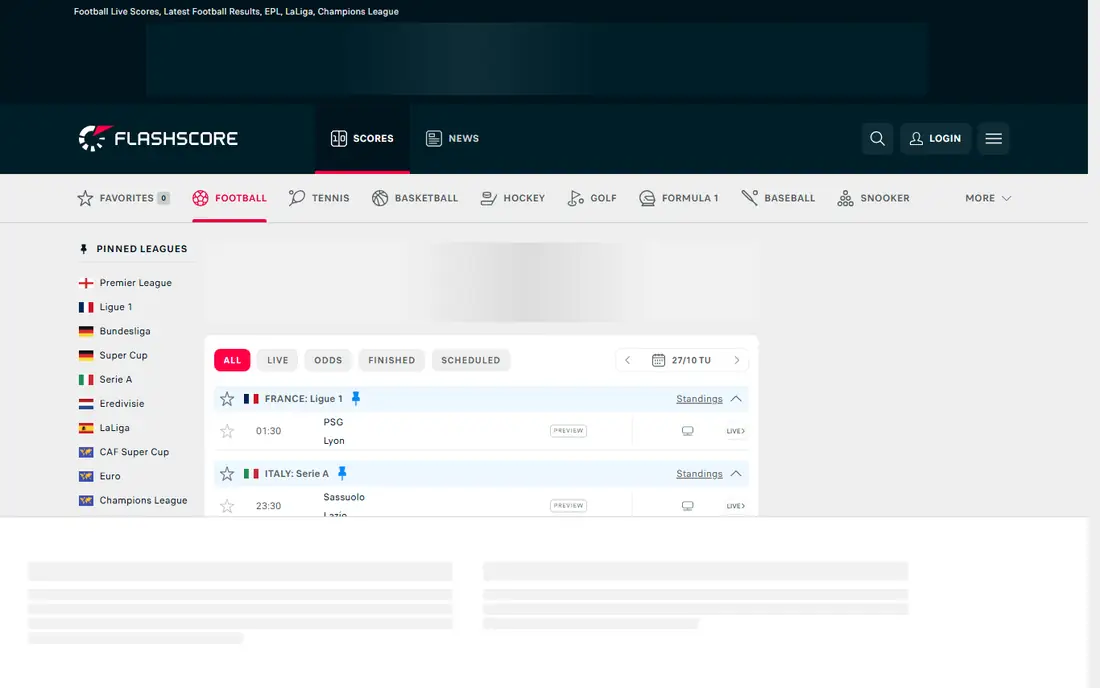The image size is (1100, 688).
Task: Expand the More sports dropdown
Action: click(988, 198)
